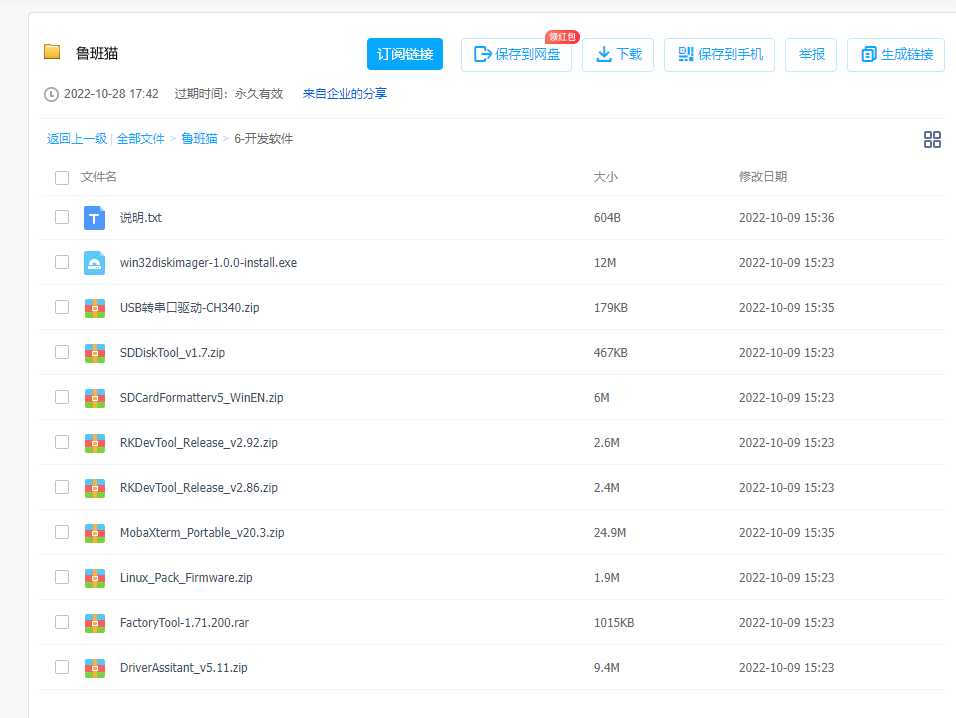Open the file 说明.txt
The width and height of the screenshot is (956, 718).
point(141,218)
